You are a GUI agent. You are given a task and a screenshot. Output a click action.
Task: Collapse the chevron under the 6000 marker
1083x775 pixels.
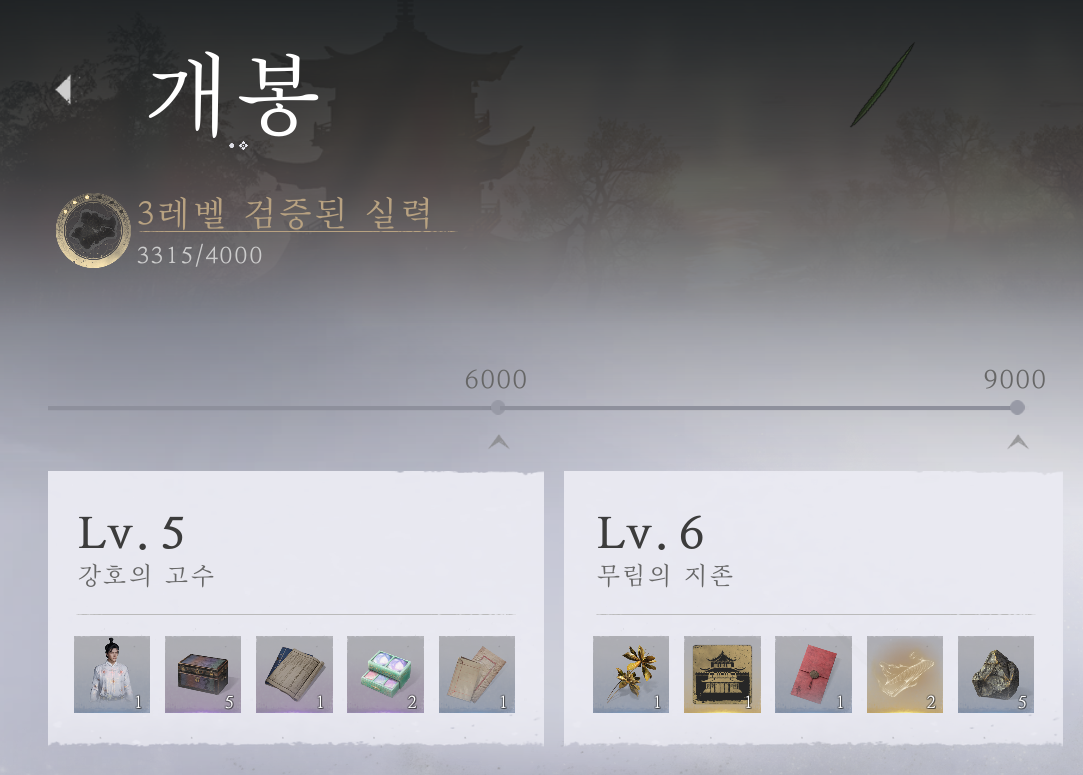[499, 442]
